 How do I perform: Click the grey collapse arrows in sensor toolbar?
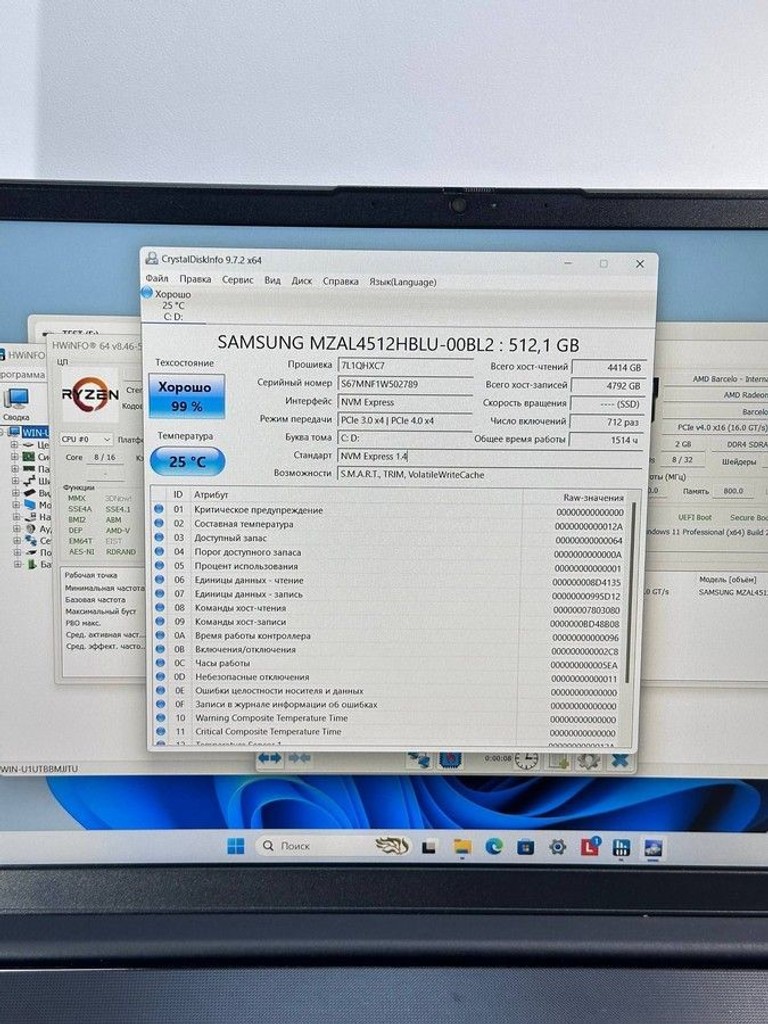[299, 758]
